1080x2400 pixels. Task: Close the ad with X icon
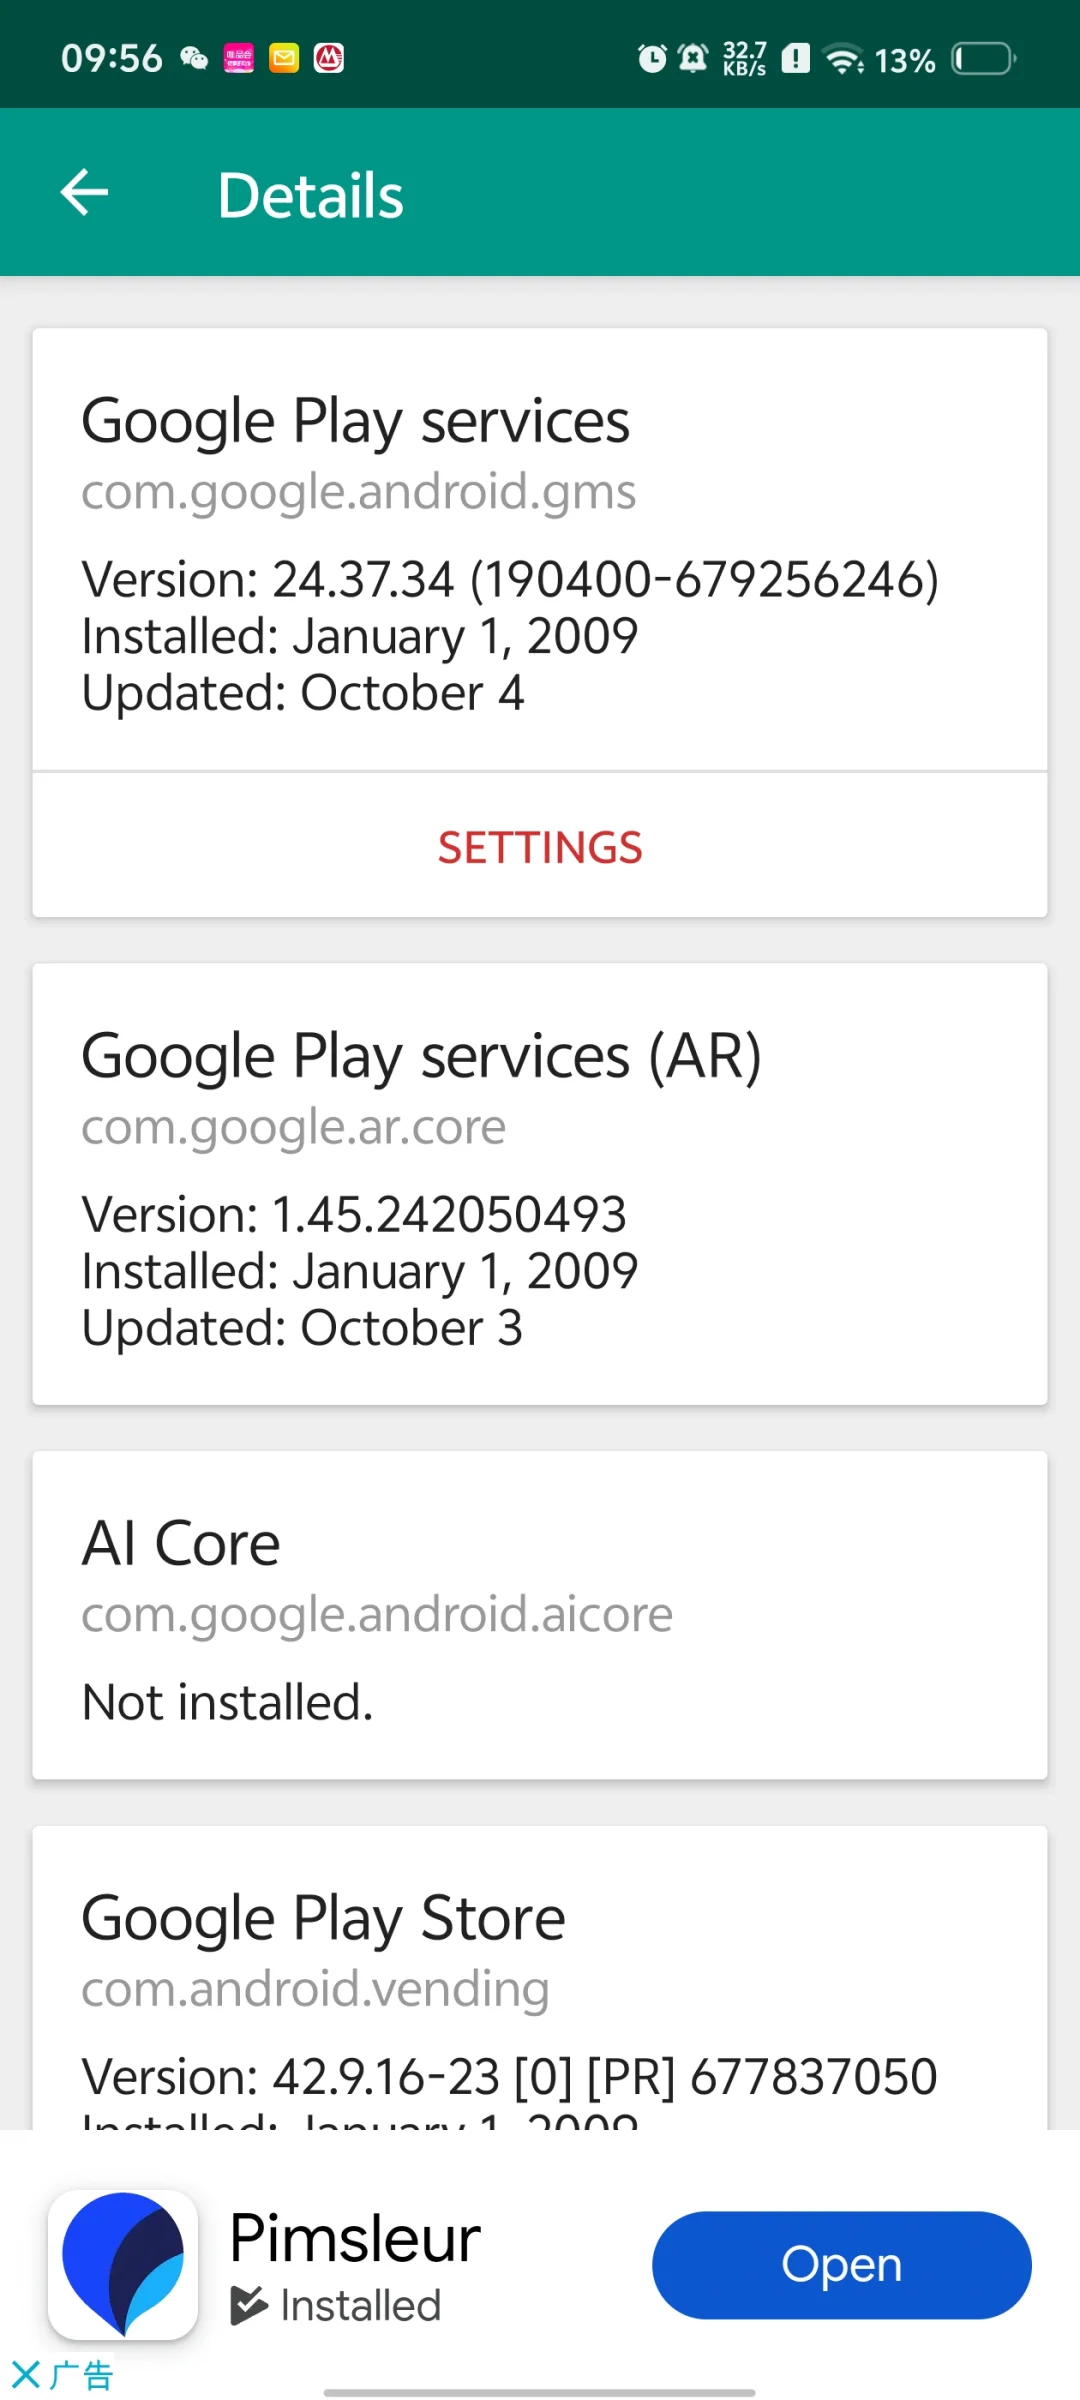click(26, 2374)
